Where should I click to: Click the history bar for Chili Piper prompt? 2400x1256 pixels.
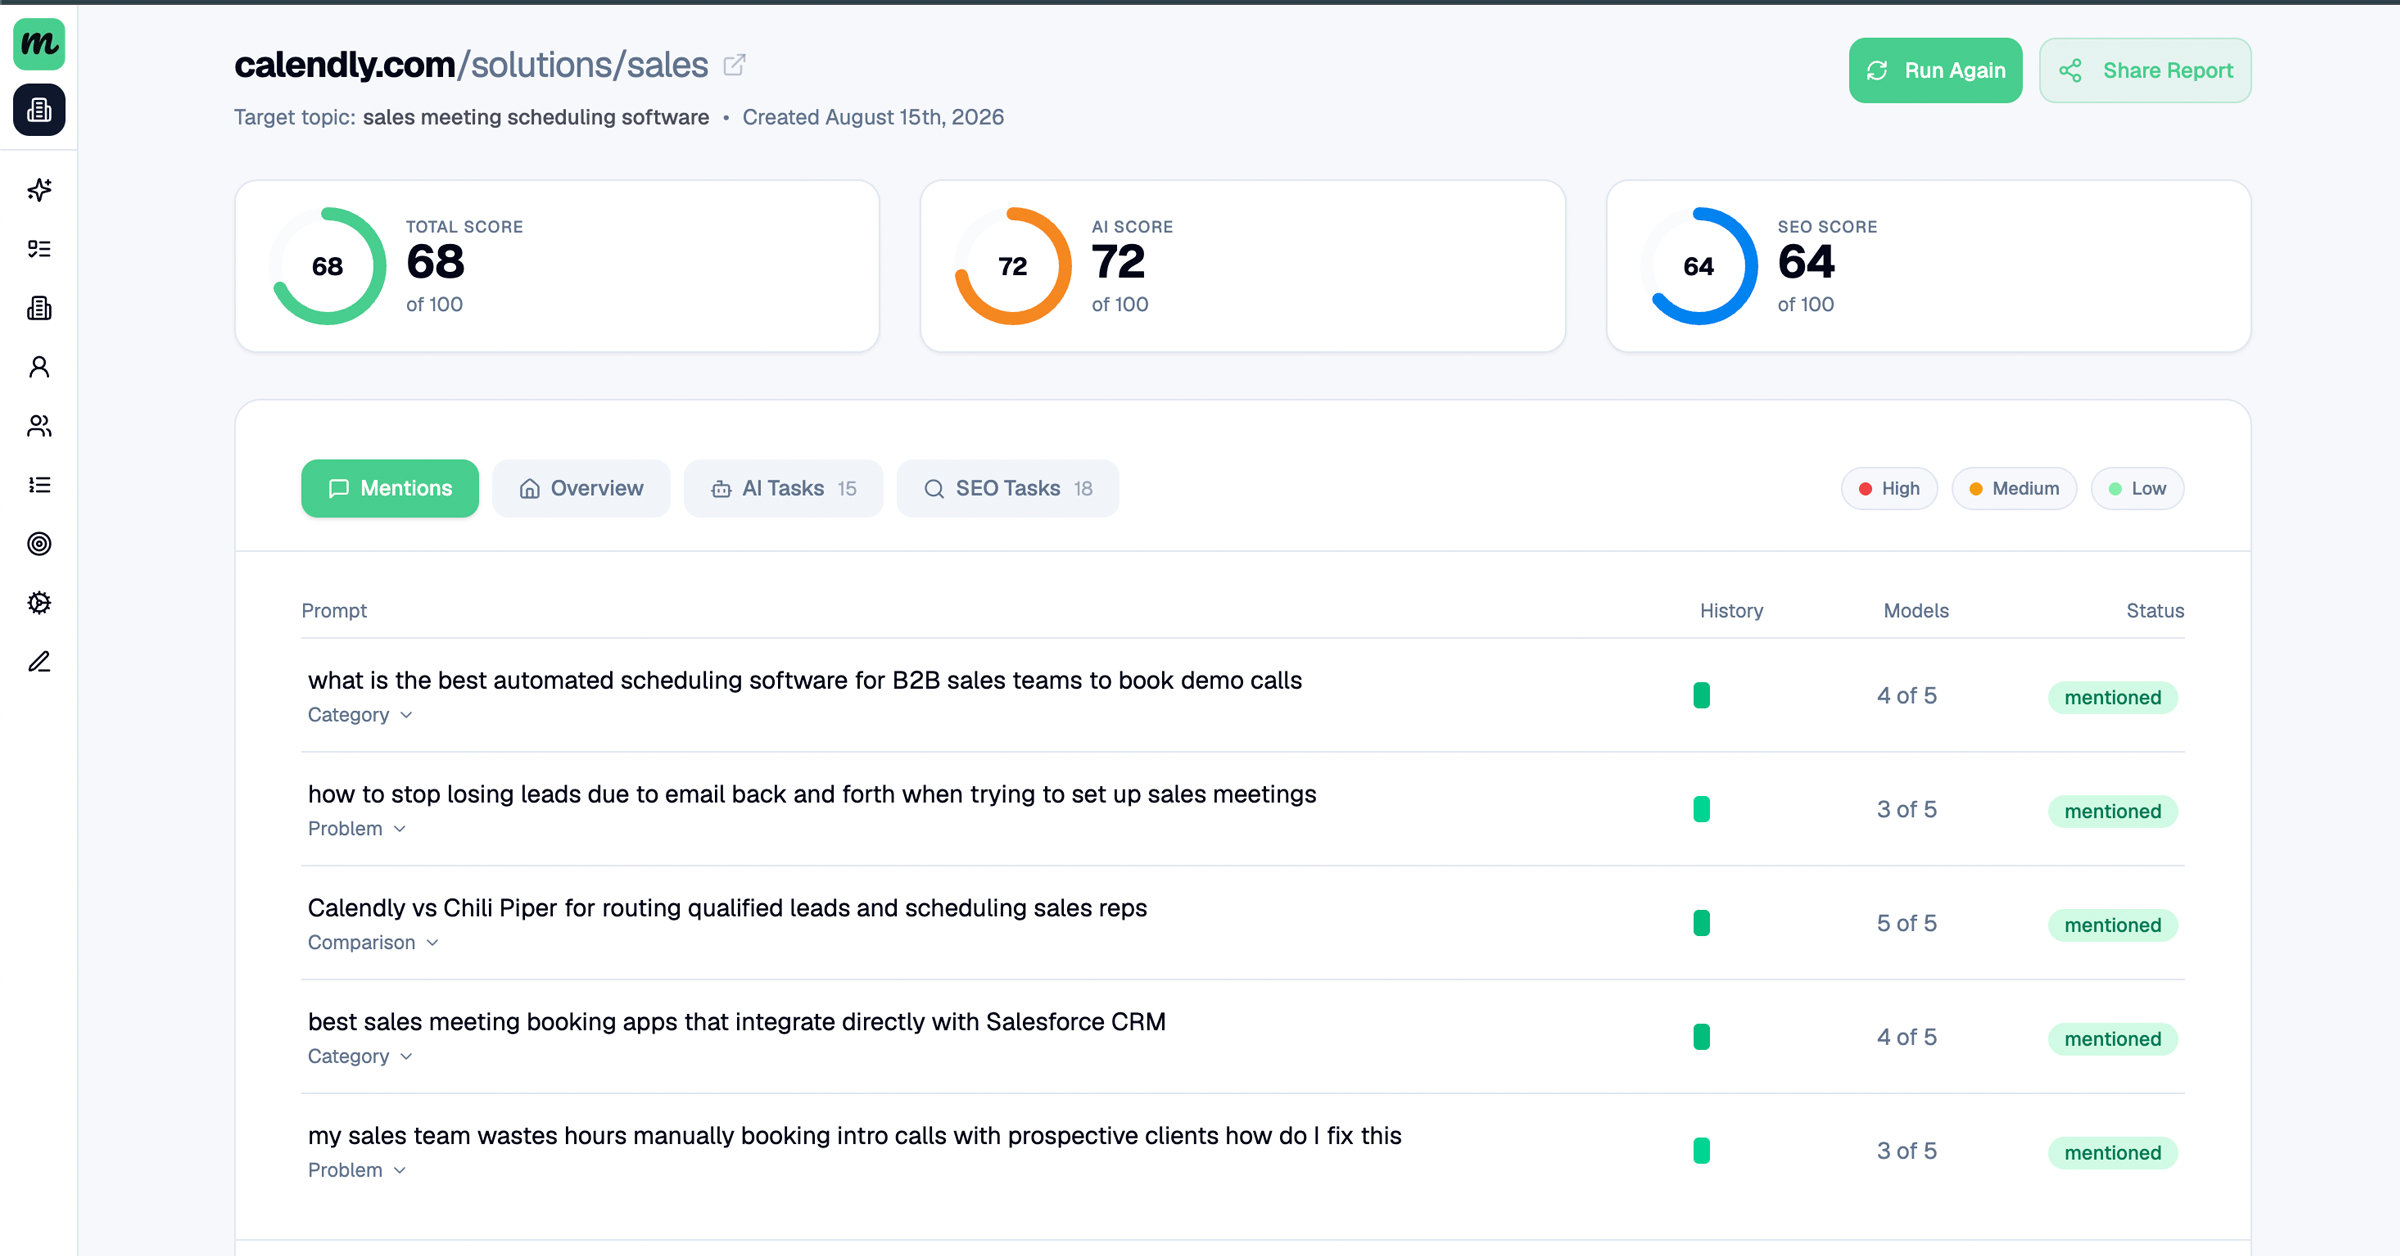1701,923
